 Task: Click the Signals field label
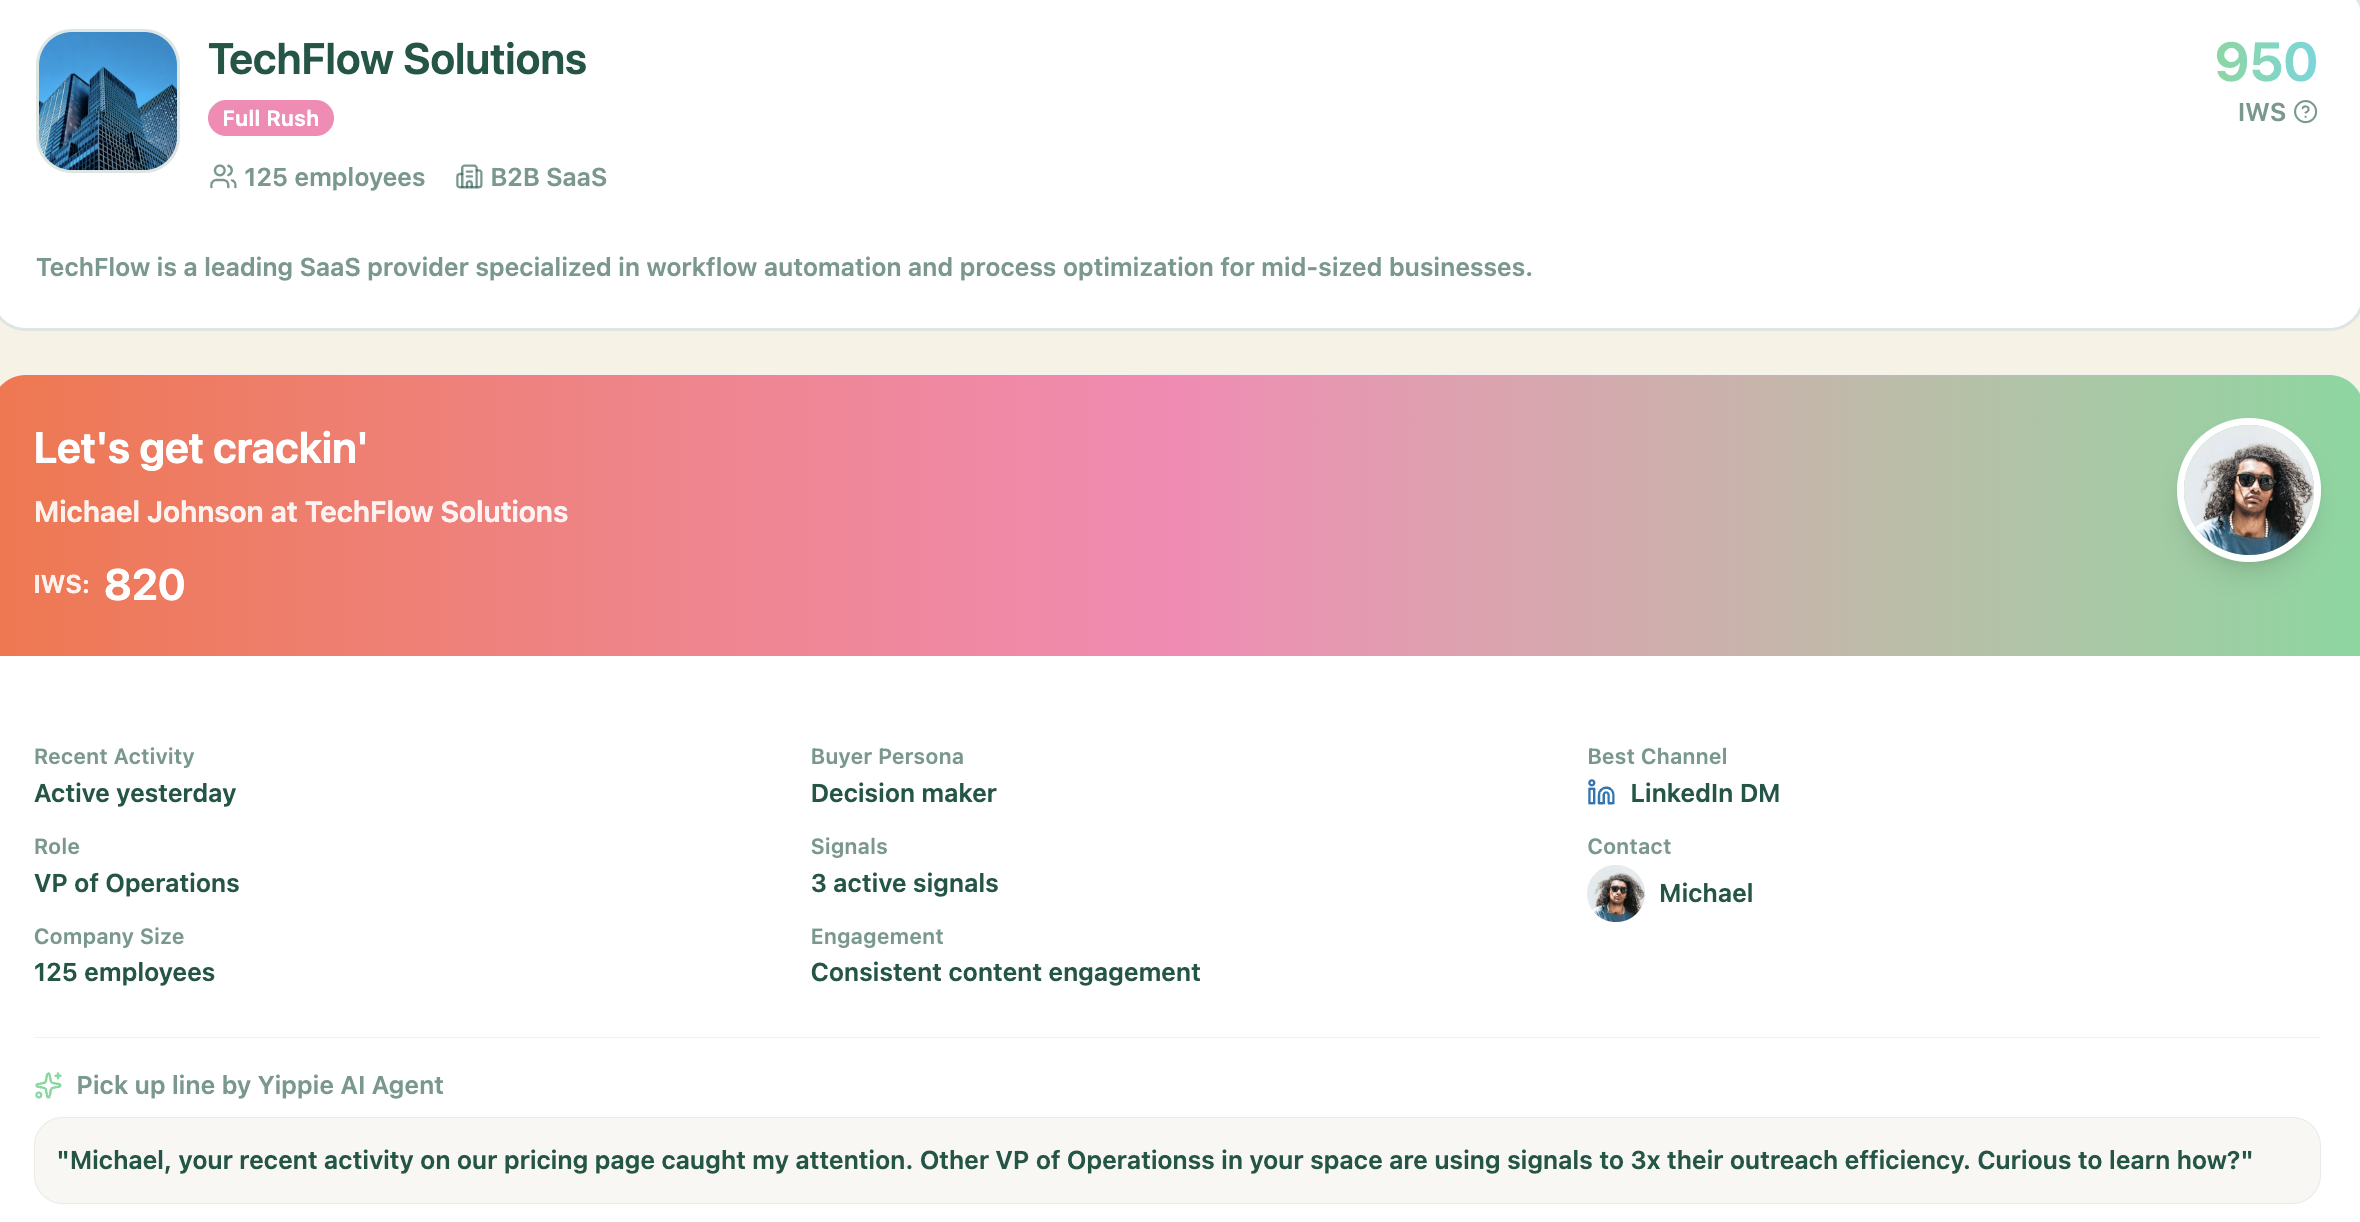(x=849, y=846)
